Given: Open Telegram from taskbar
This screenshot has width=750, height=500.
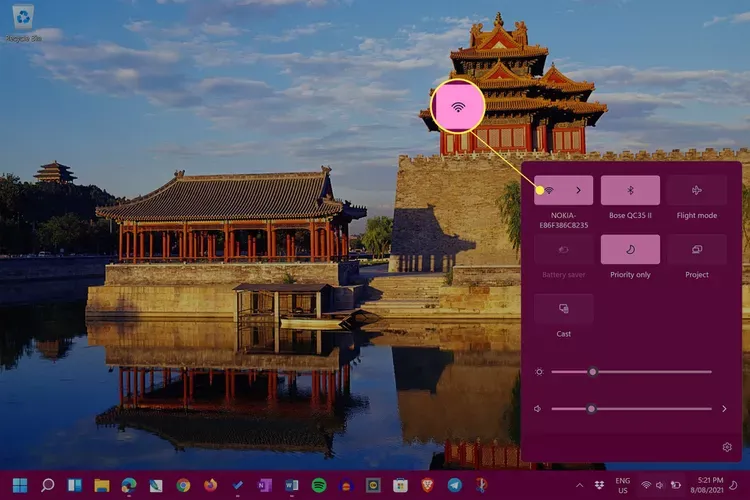Looking at the screenshot, I should (x=455, y=485).
